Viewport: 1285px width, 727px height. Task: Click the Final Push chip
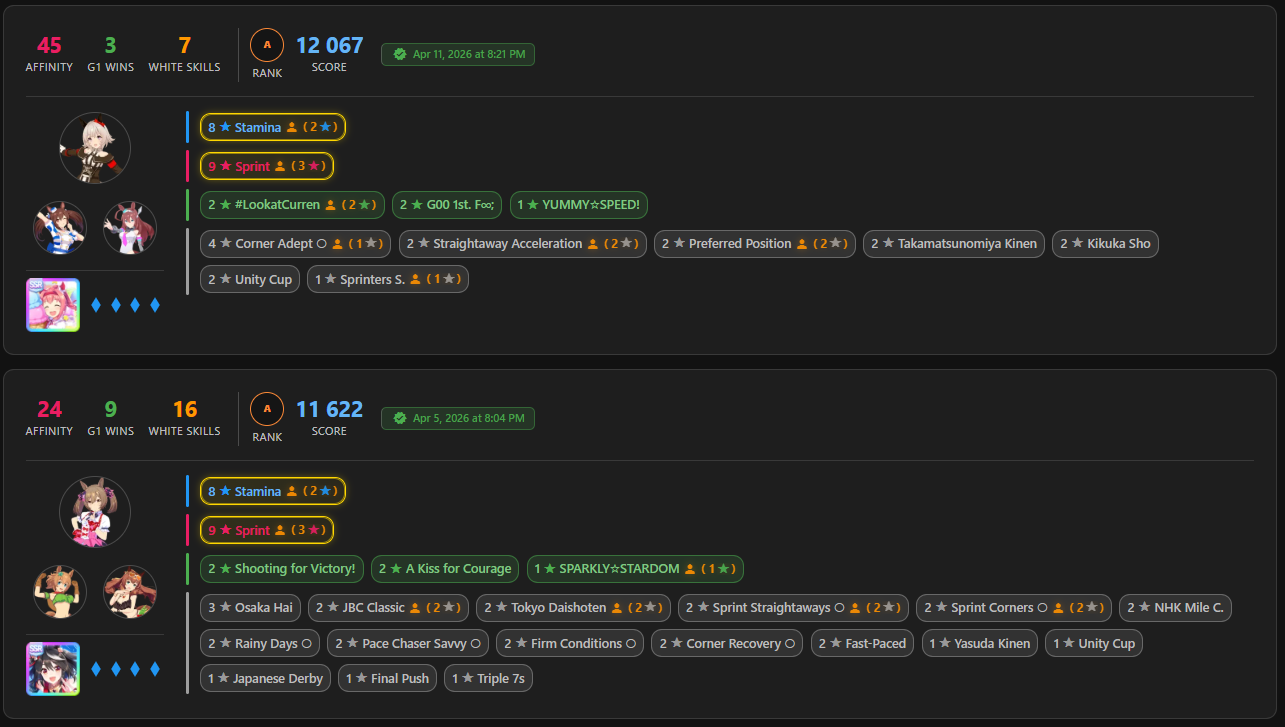point(388,678)
